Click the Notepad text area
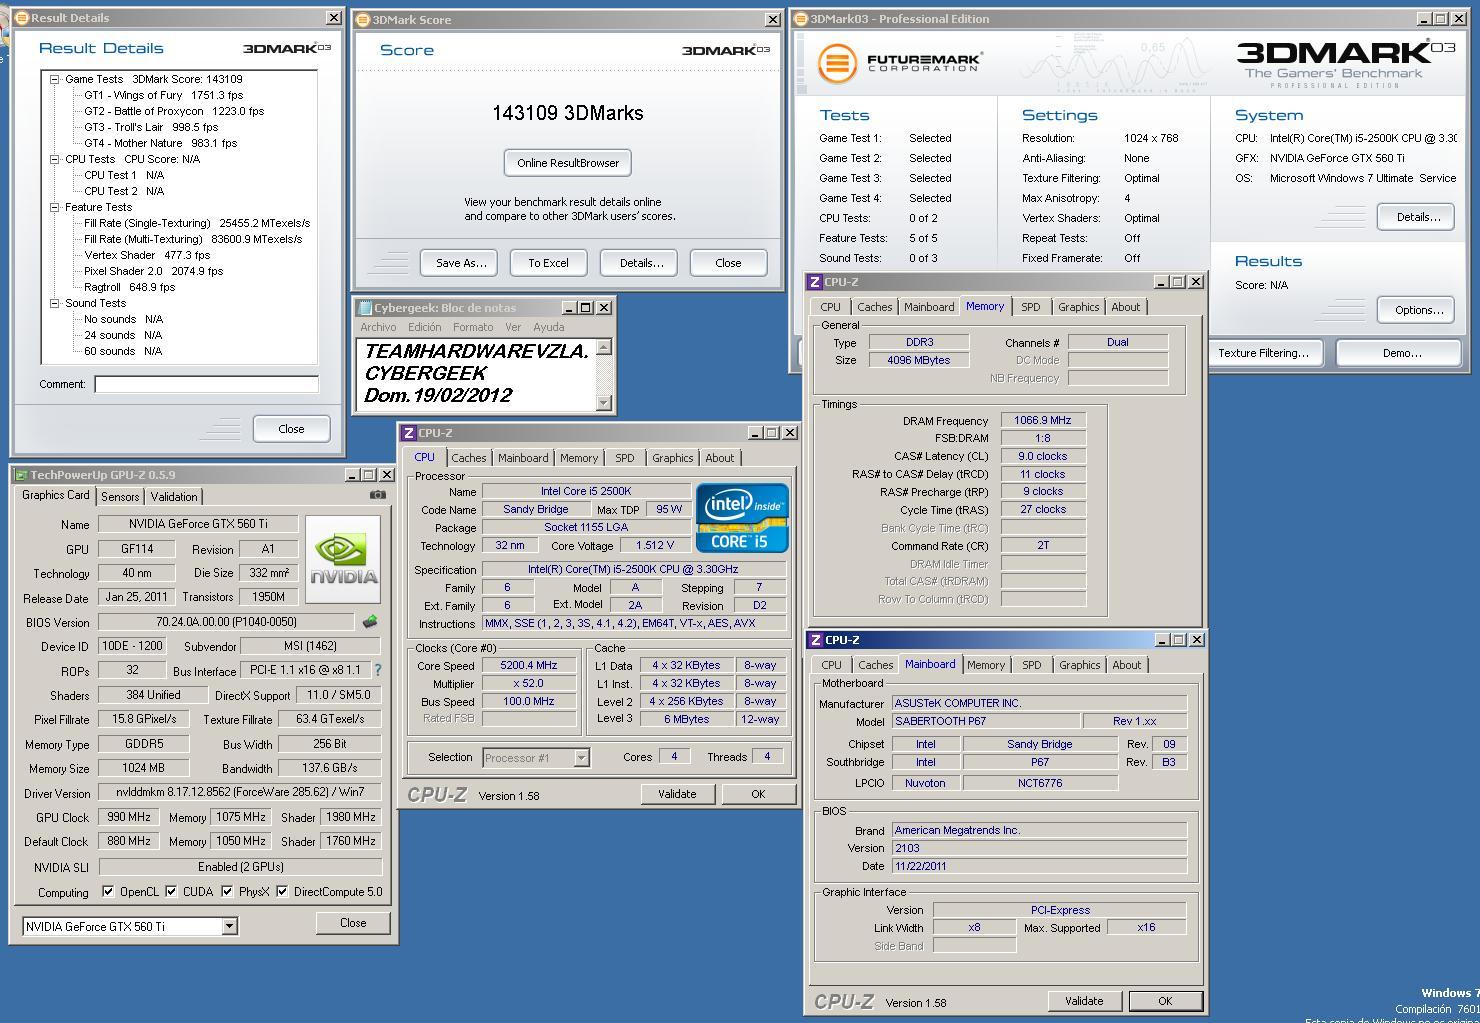Viewport: 1480px width, 1023px height. pos(476,374)
